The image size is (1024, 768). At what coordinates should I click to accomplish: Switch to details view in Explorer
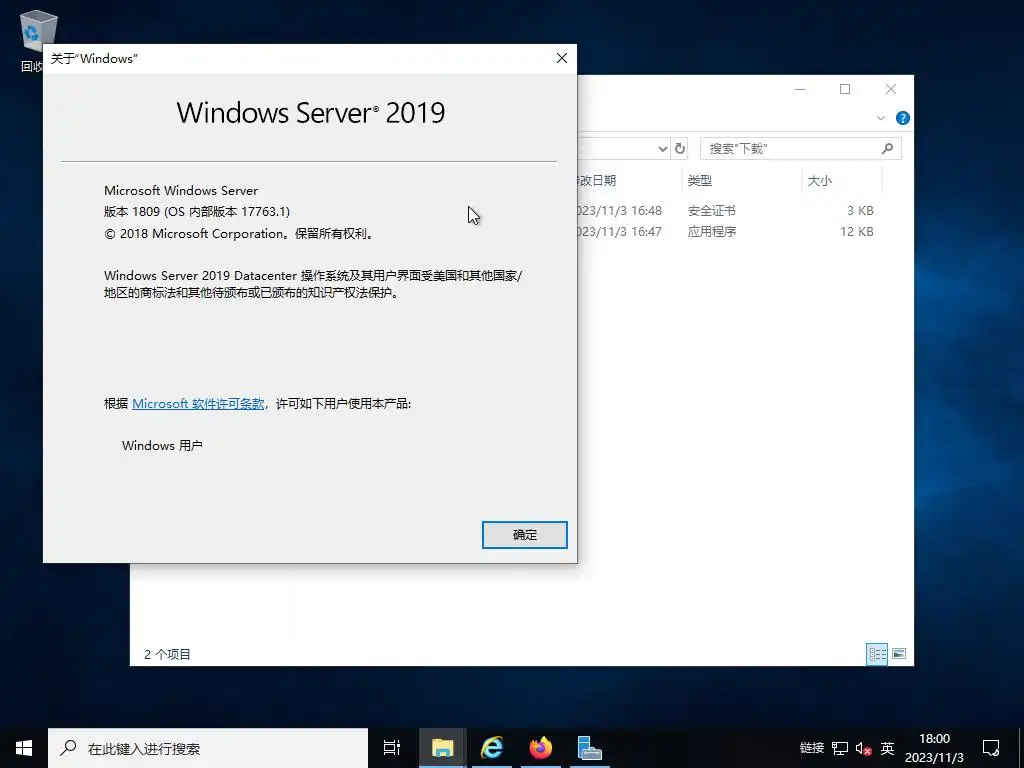click(877, 654)
